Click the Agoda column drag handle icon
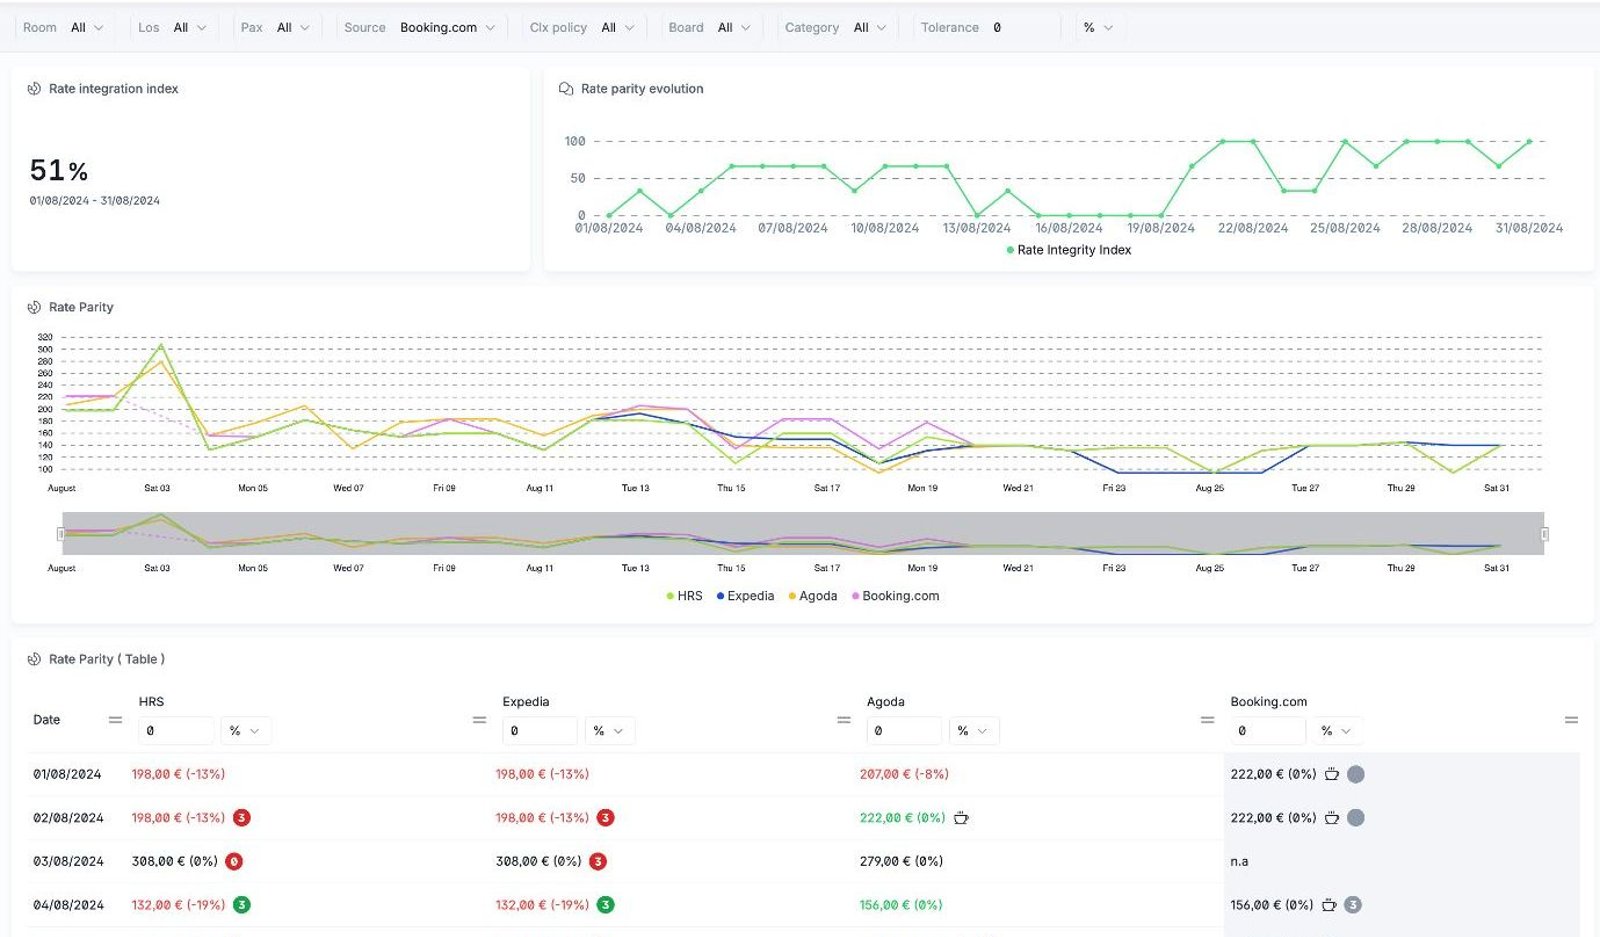This screenshot has height=937, width=1600. point(1207,720)
